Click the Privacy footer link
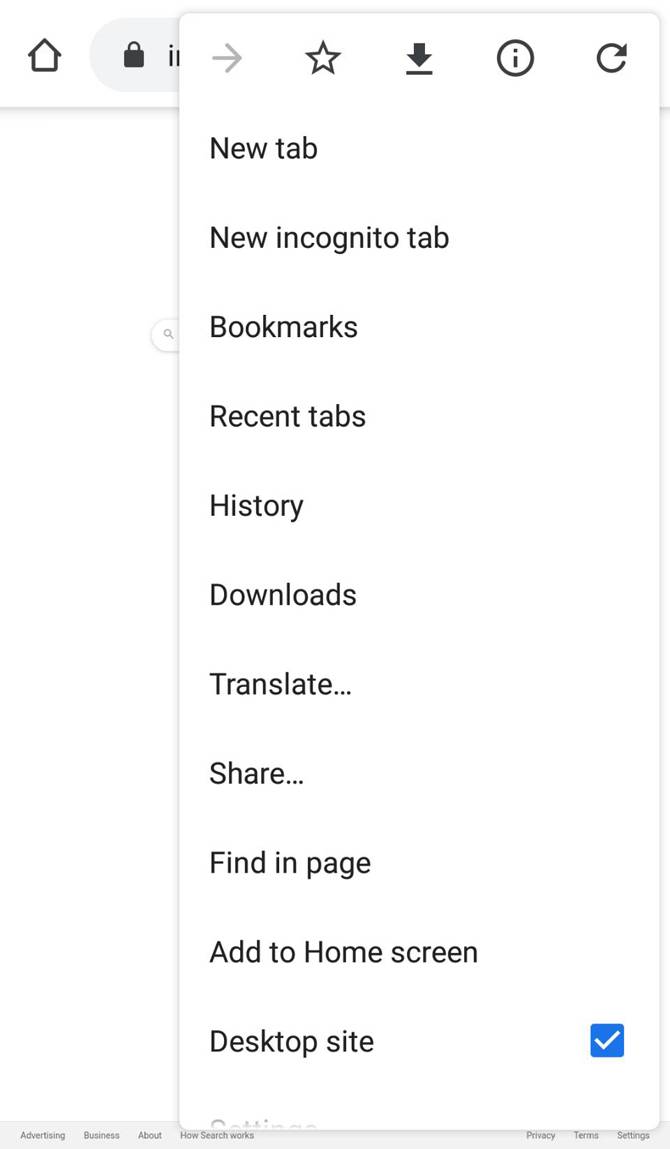The width and height of the screenshot is (670, 1149). [540, 1135]
